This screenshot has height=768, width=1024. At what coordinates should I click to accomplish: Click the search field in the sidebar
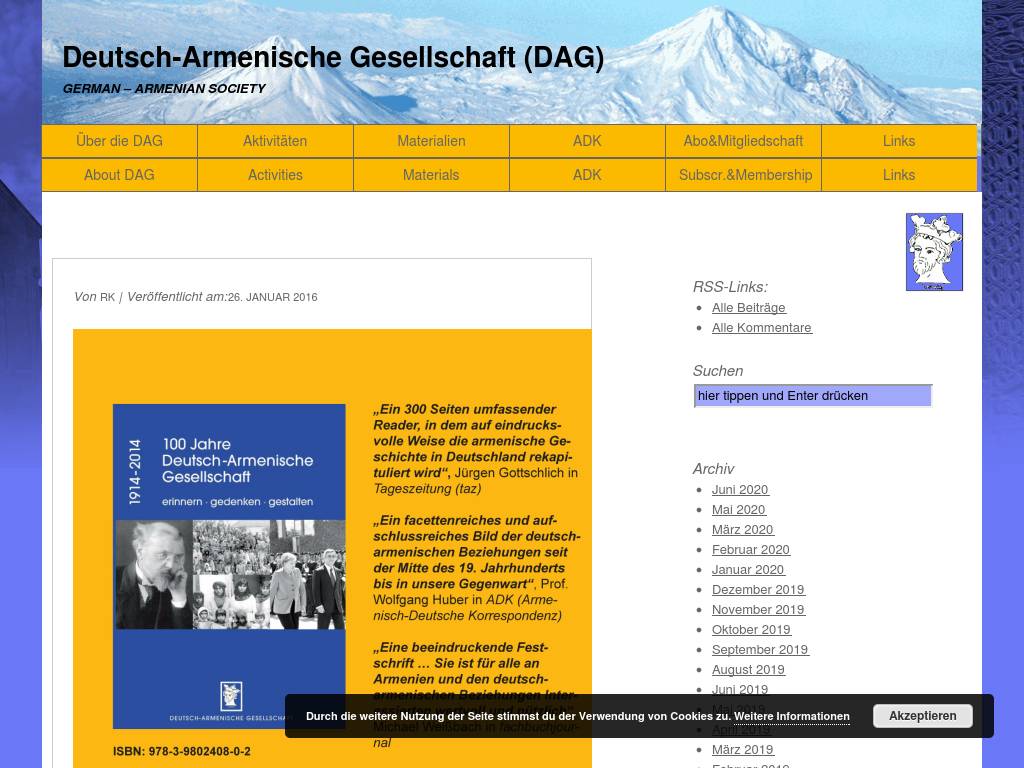(812, 396)
